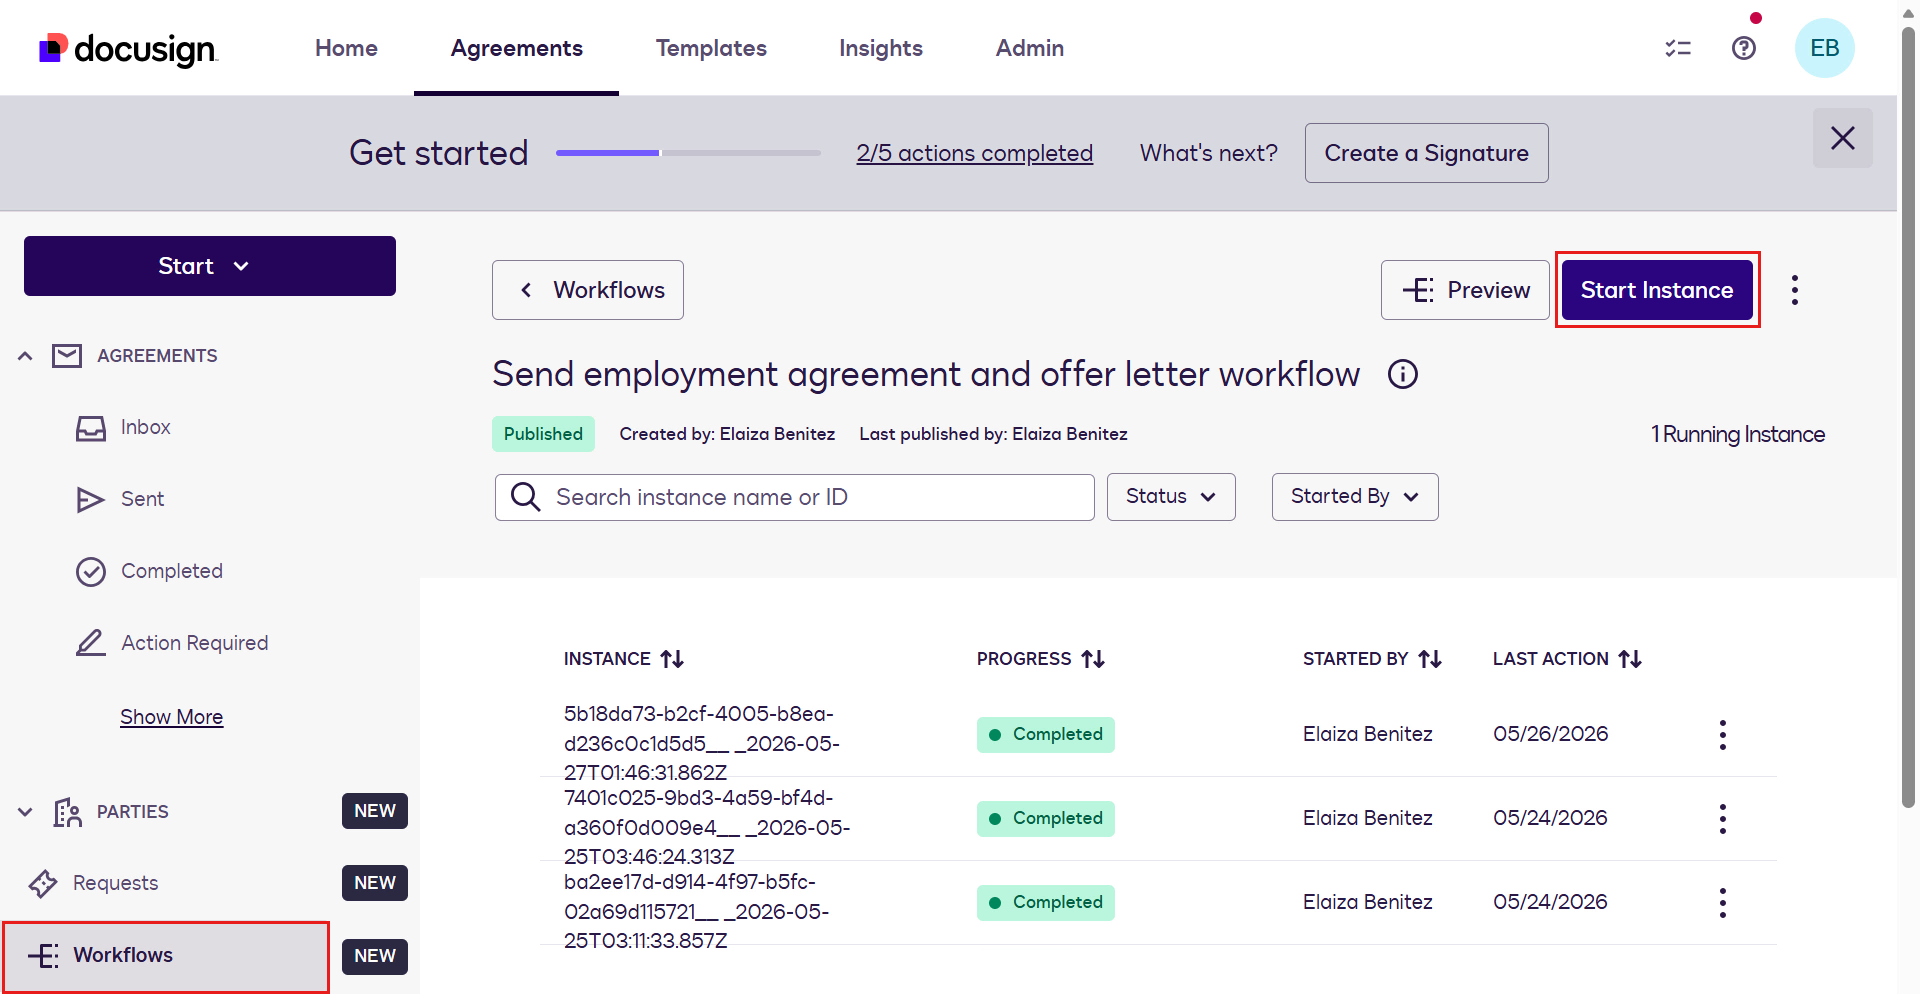
Task: Click the NEW badge beside Requests
Action: tap(375, 883)
